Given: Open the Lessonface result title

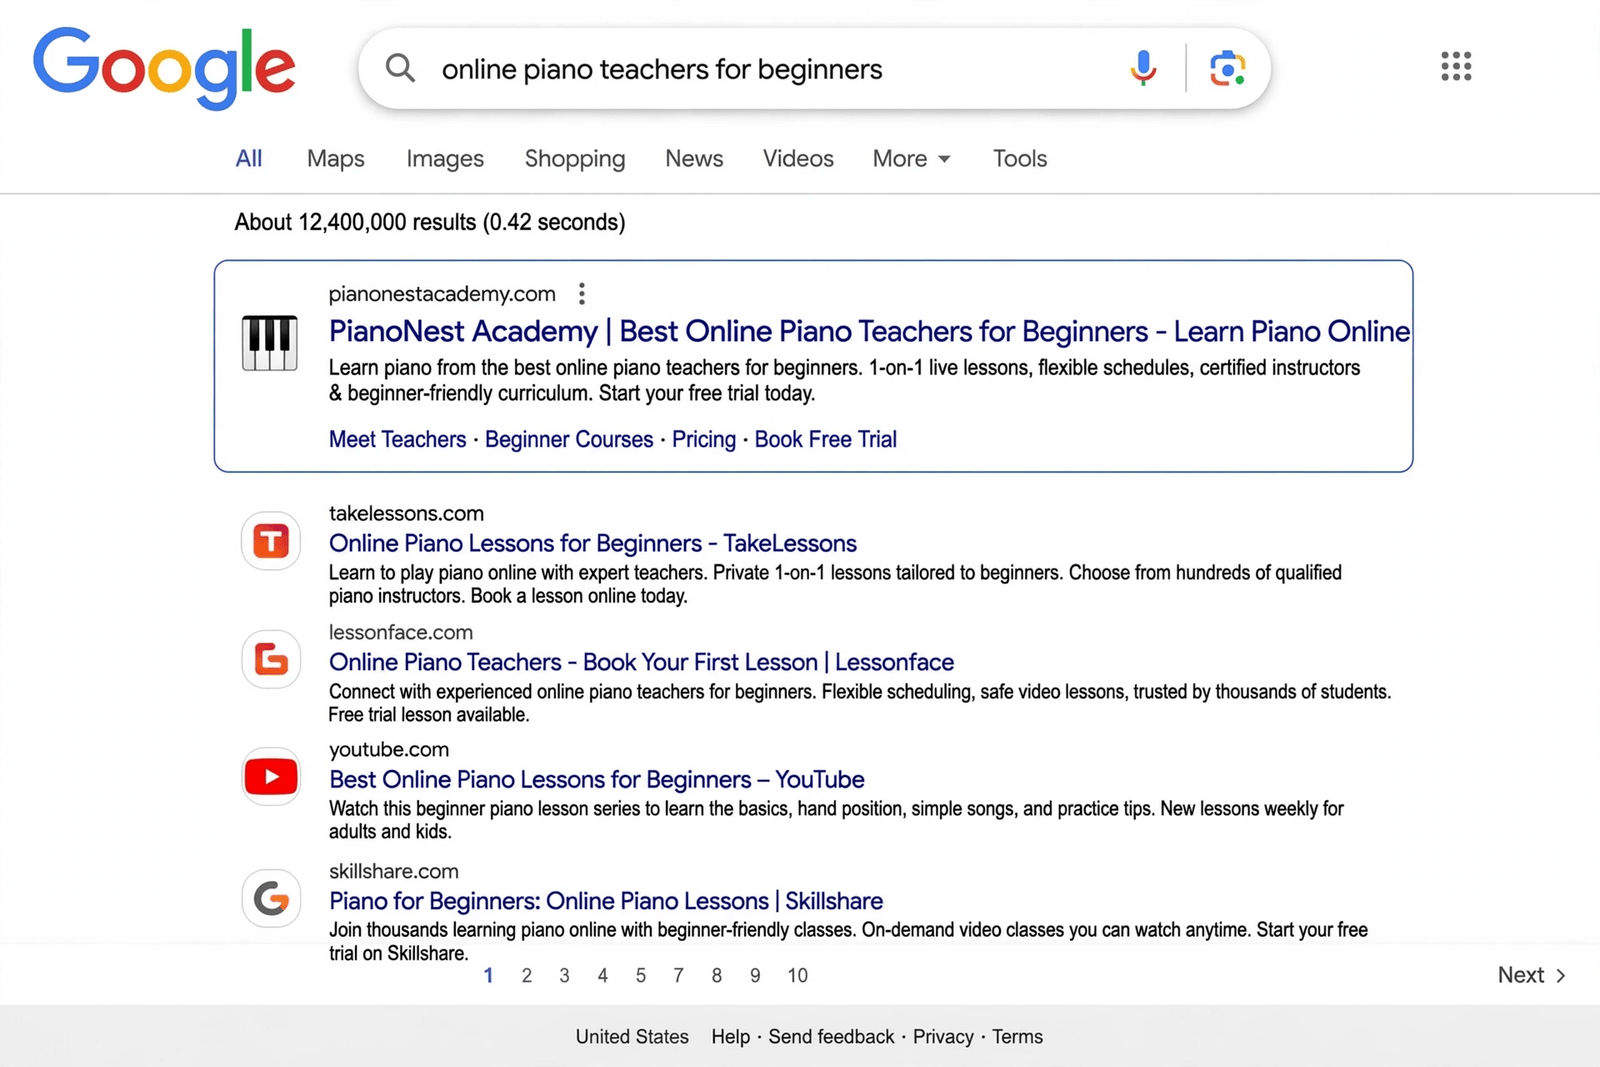Looking at the screenshot, I should pos(641,662).
